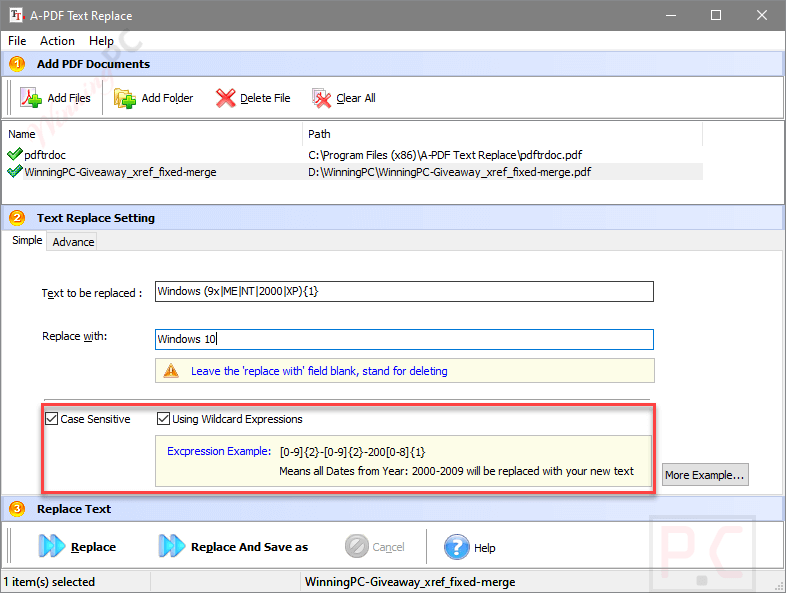786x595 pixels.
Task: Open the Action menu
Action: click(x=57, y=41)
